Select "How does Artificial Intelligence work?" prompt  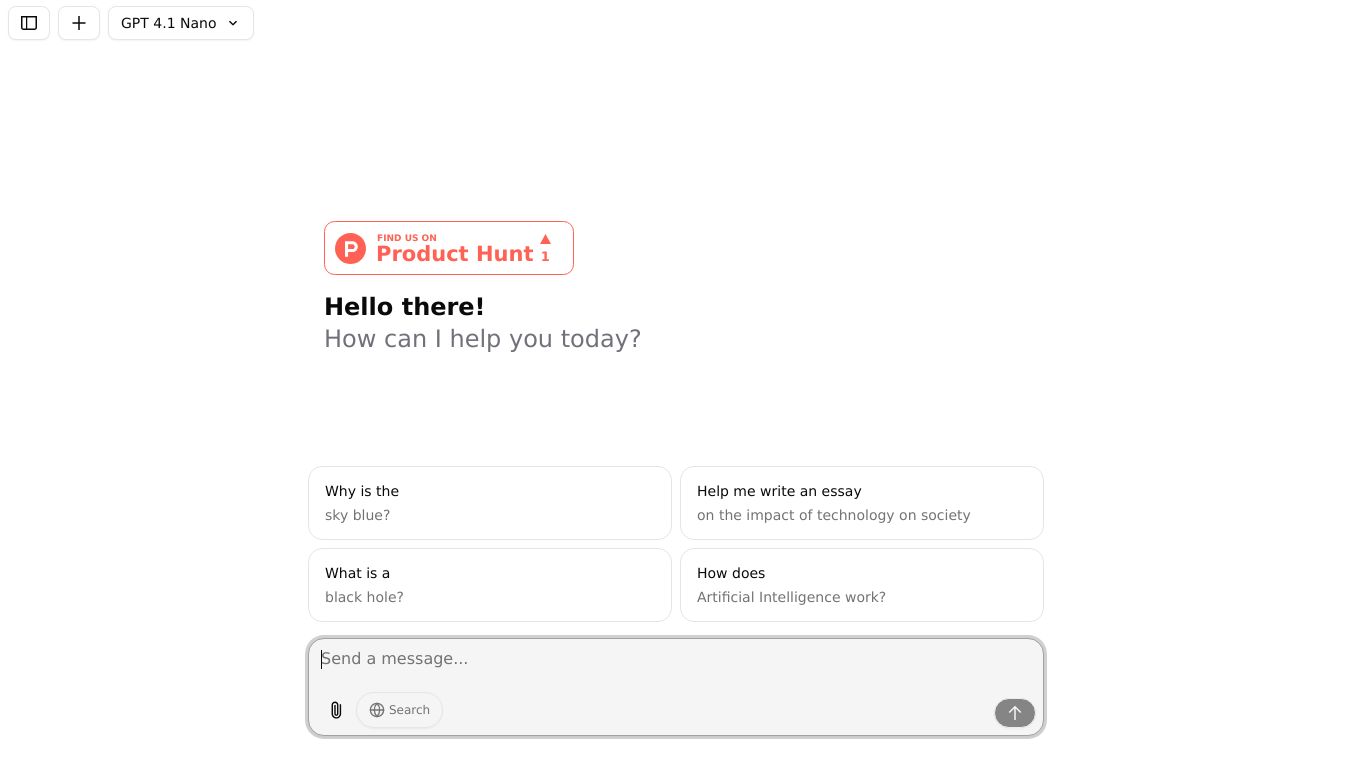[x=861, y=585]
